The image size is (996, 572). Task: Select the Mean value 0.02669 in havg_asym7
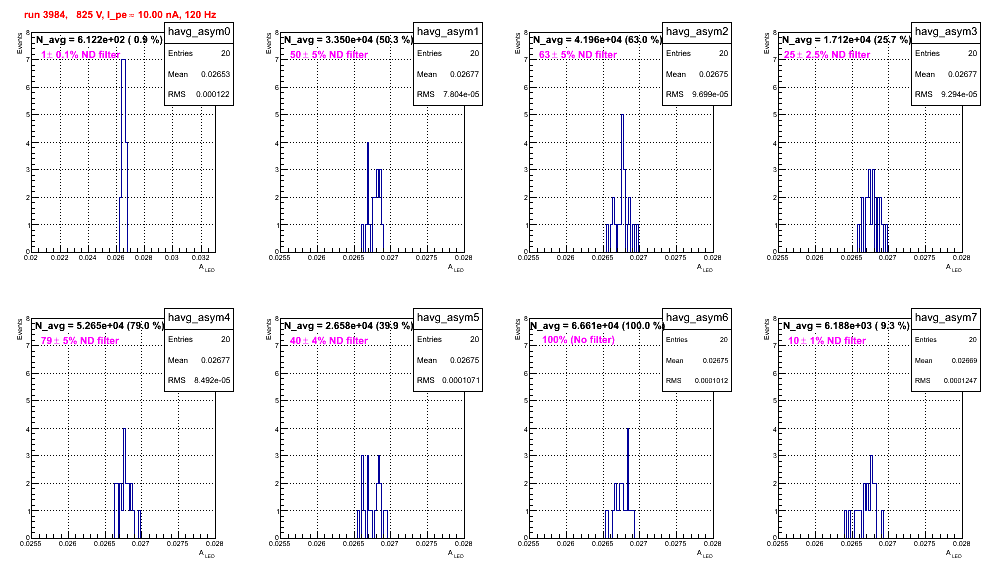[x=964, y=360]
